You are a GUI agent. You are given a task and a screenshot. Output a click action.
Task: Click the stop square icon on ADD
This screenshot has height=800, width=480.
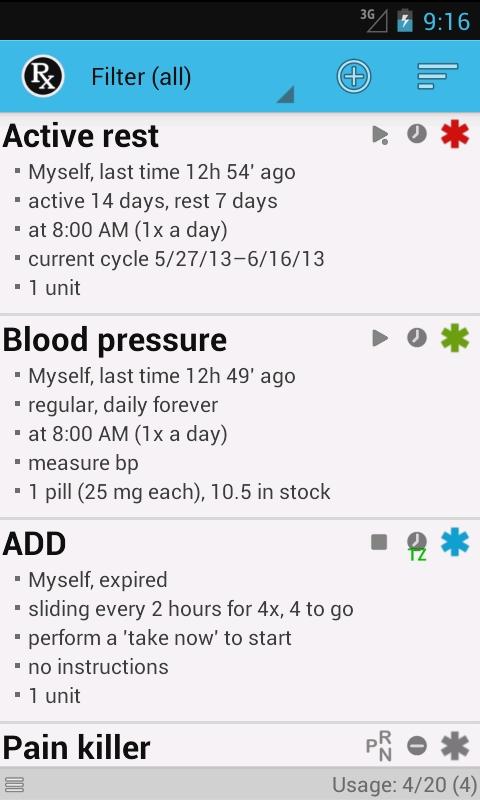click(x=379, y=542)
